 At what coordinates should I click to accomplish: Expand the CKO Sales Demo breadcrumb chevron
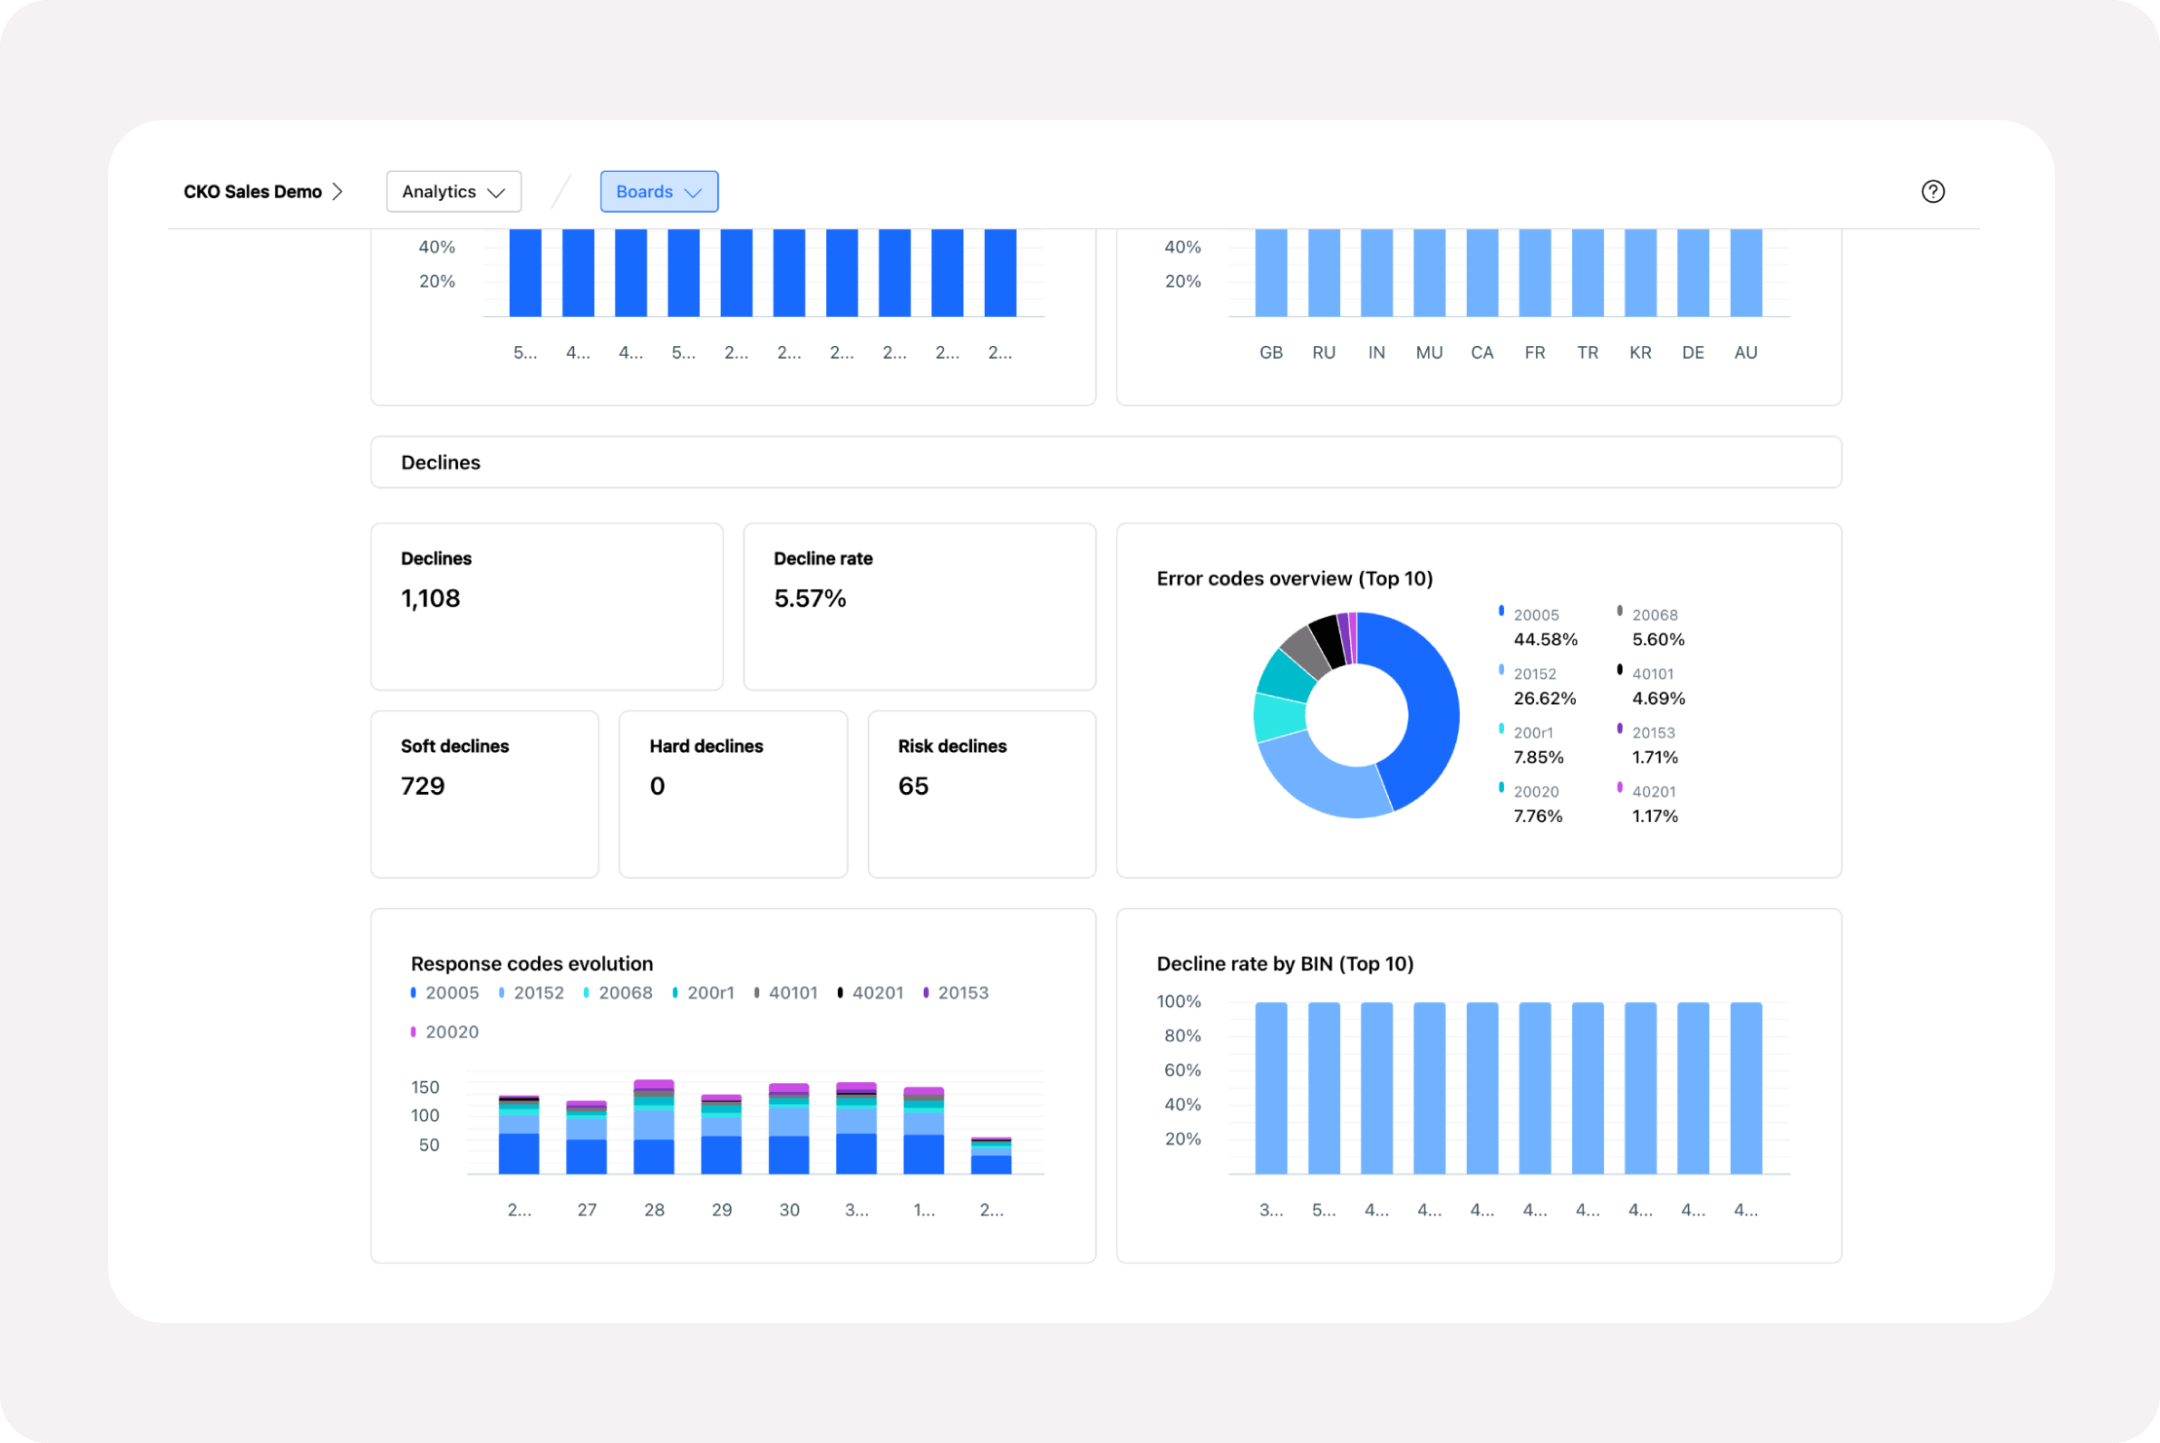click(338, 191)
